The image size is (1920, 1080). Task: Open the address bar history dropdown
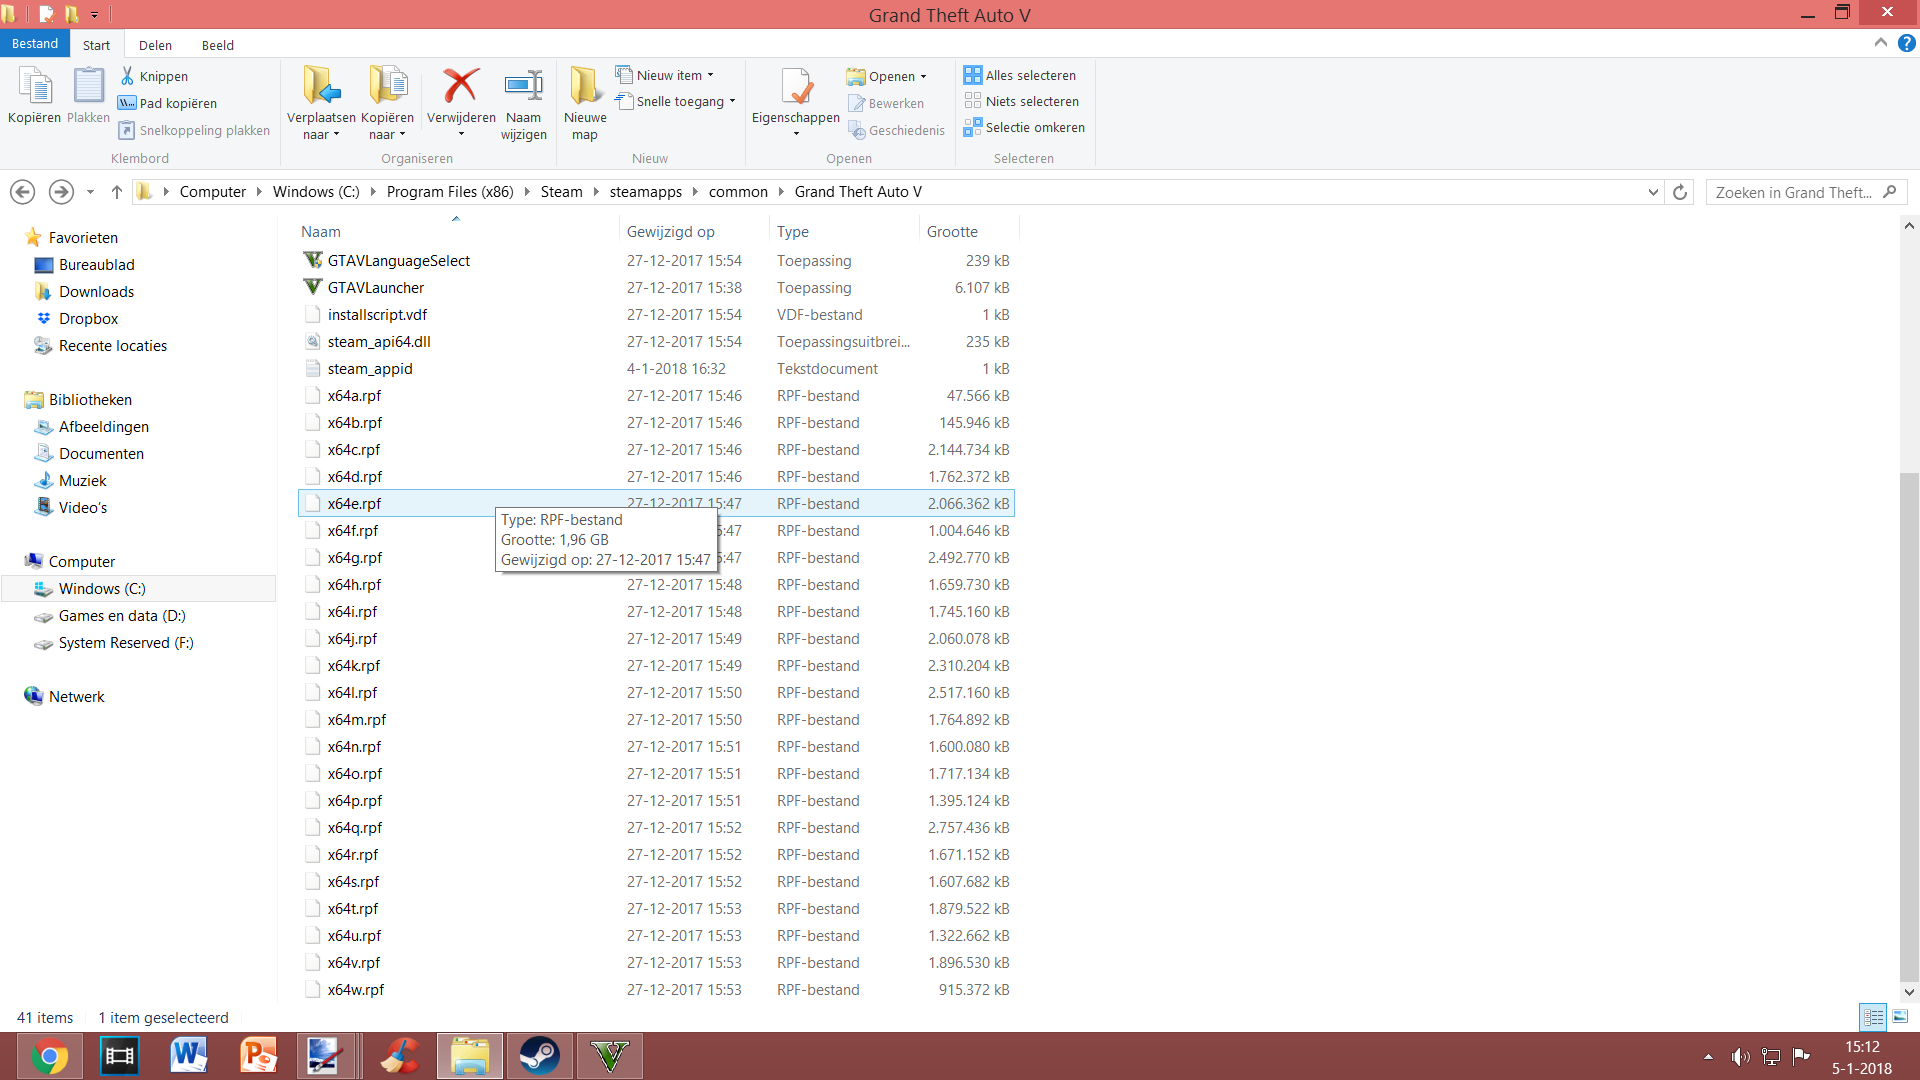pos(1653,192)
